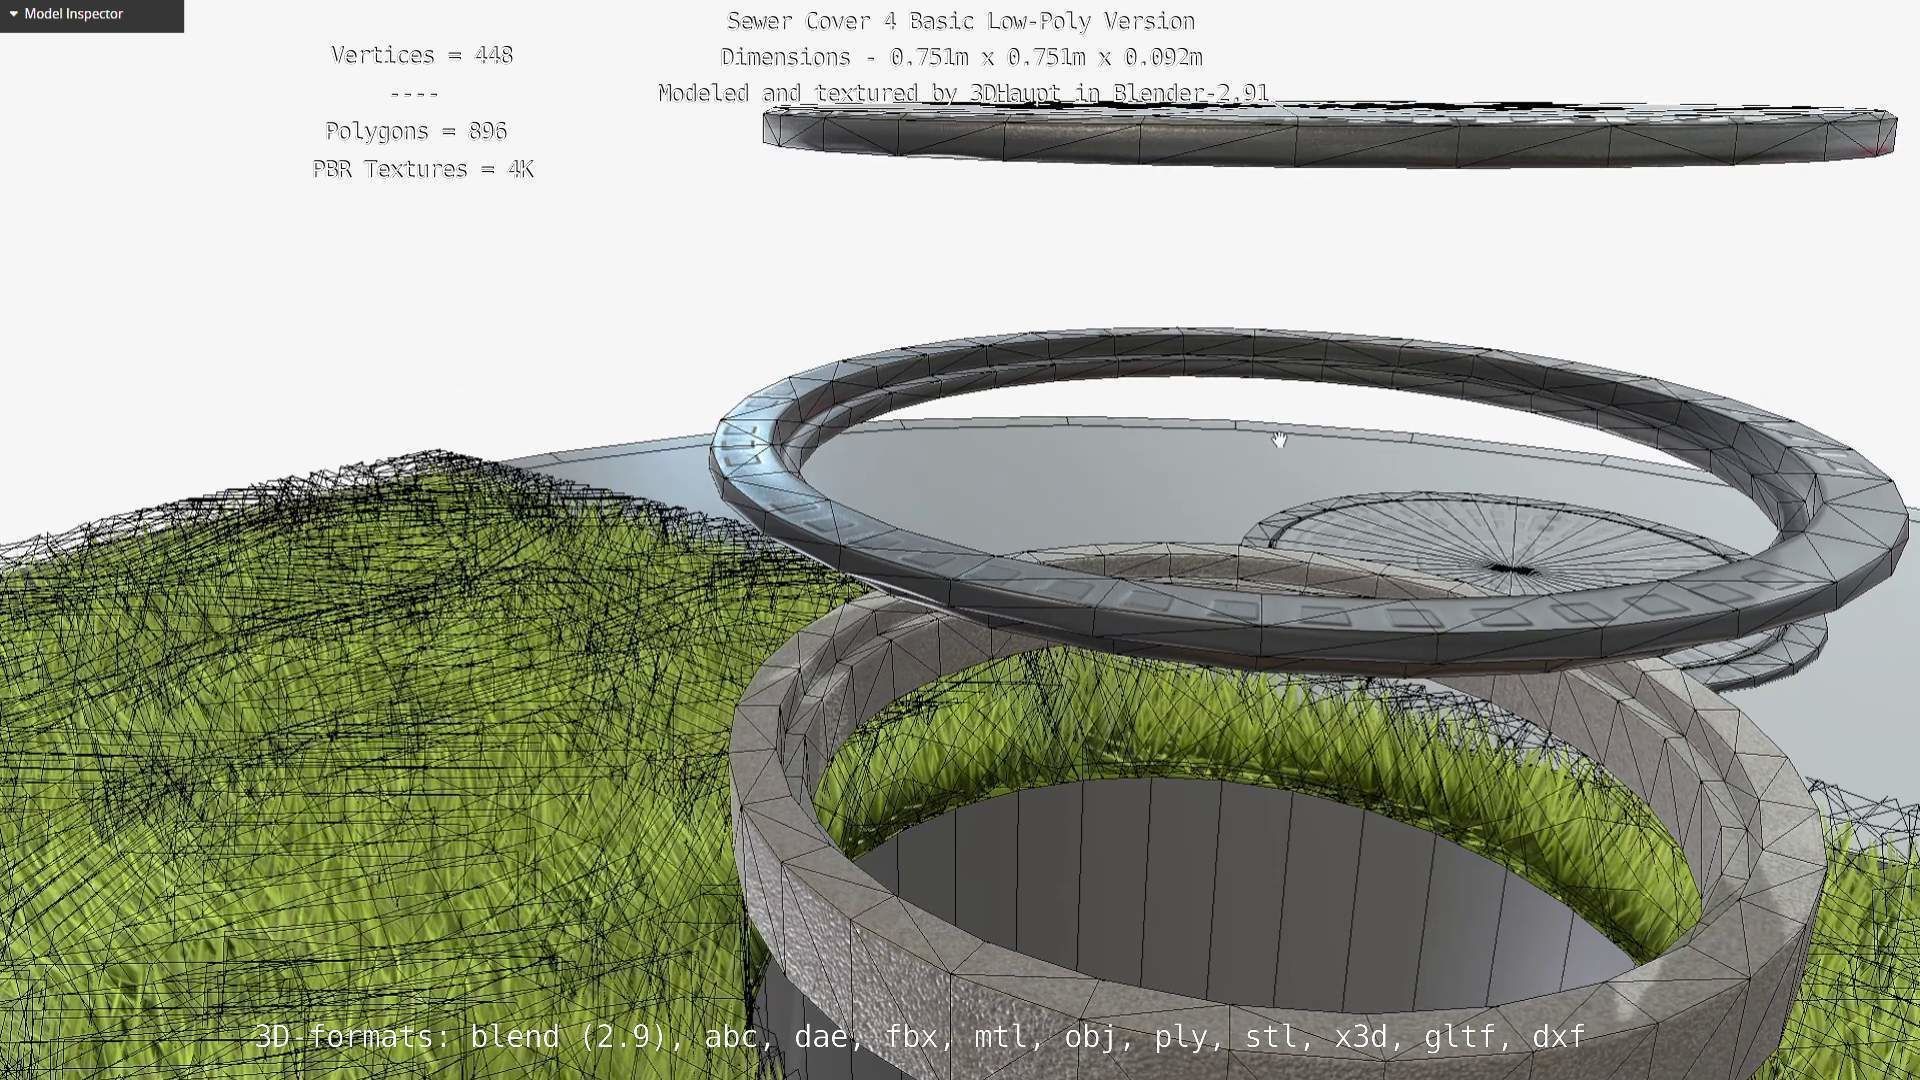
Task: Click the 'Sewer Cover 4 Basic Low-Poly Version' title
Action: click(x=960, y=21)
